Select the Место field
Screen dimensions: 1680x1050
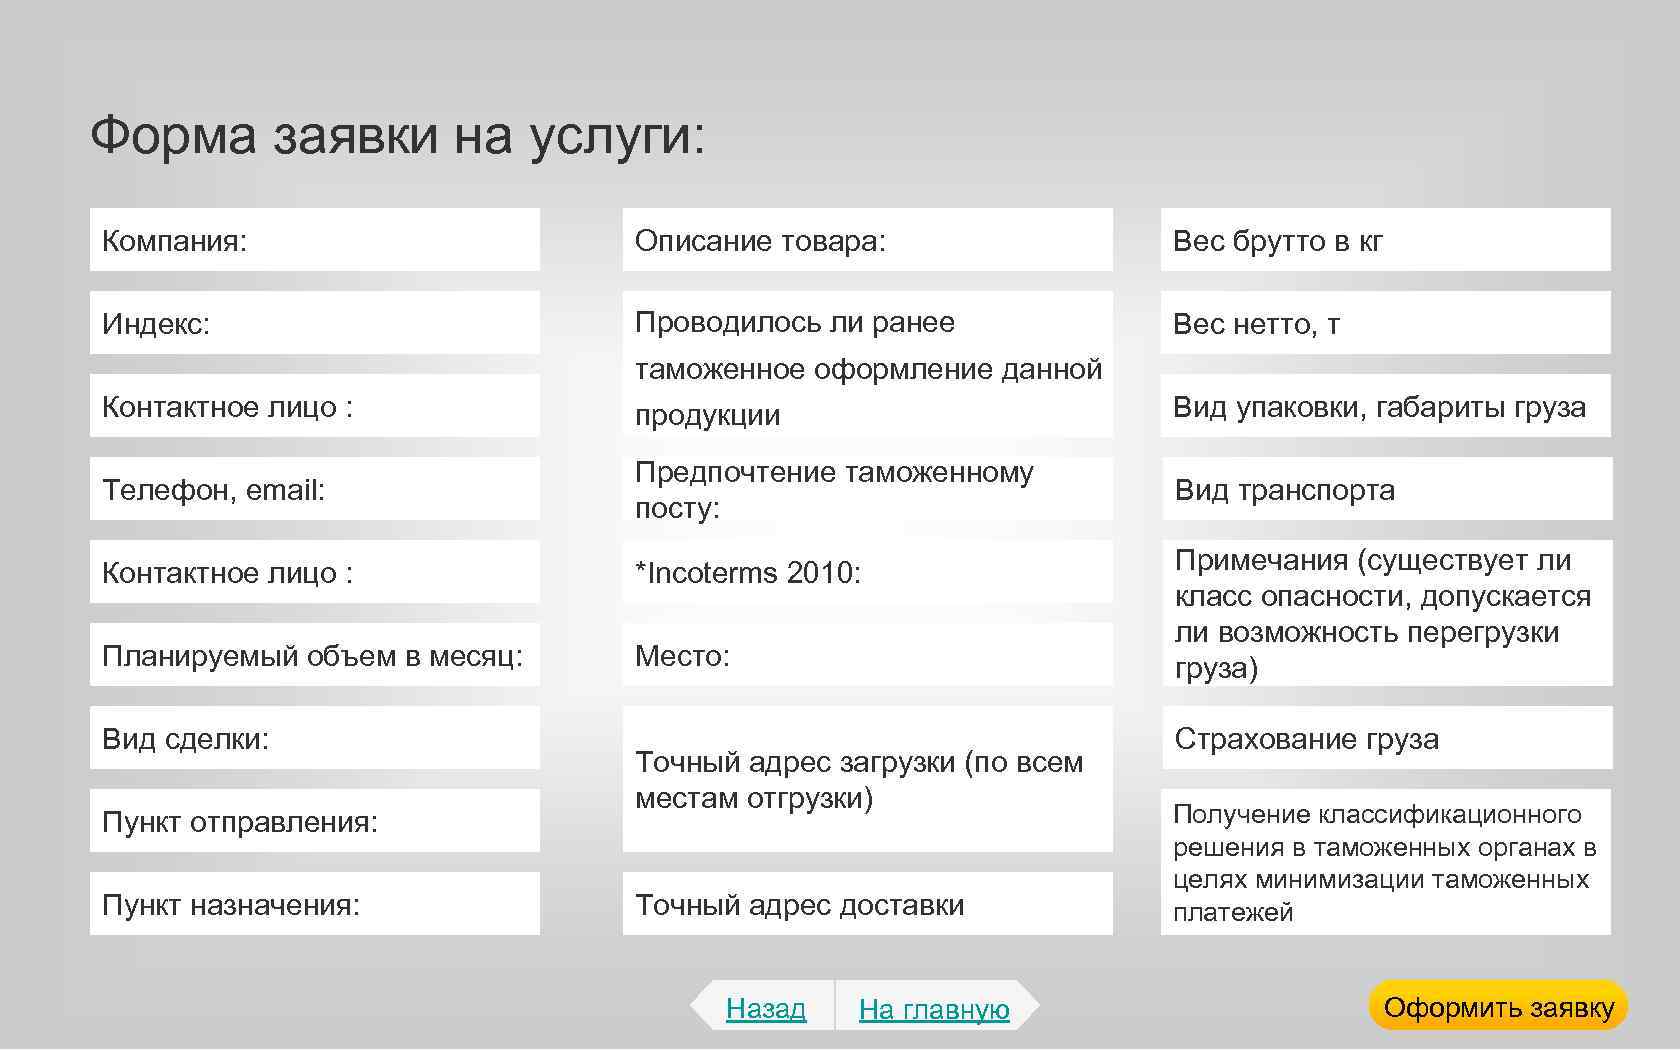[x=867, y=655]
